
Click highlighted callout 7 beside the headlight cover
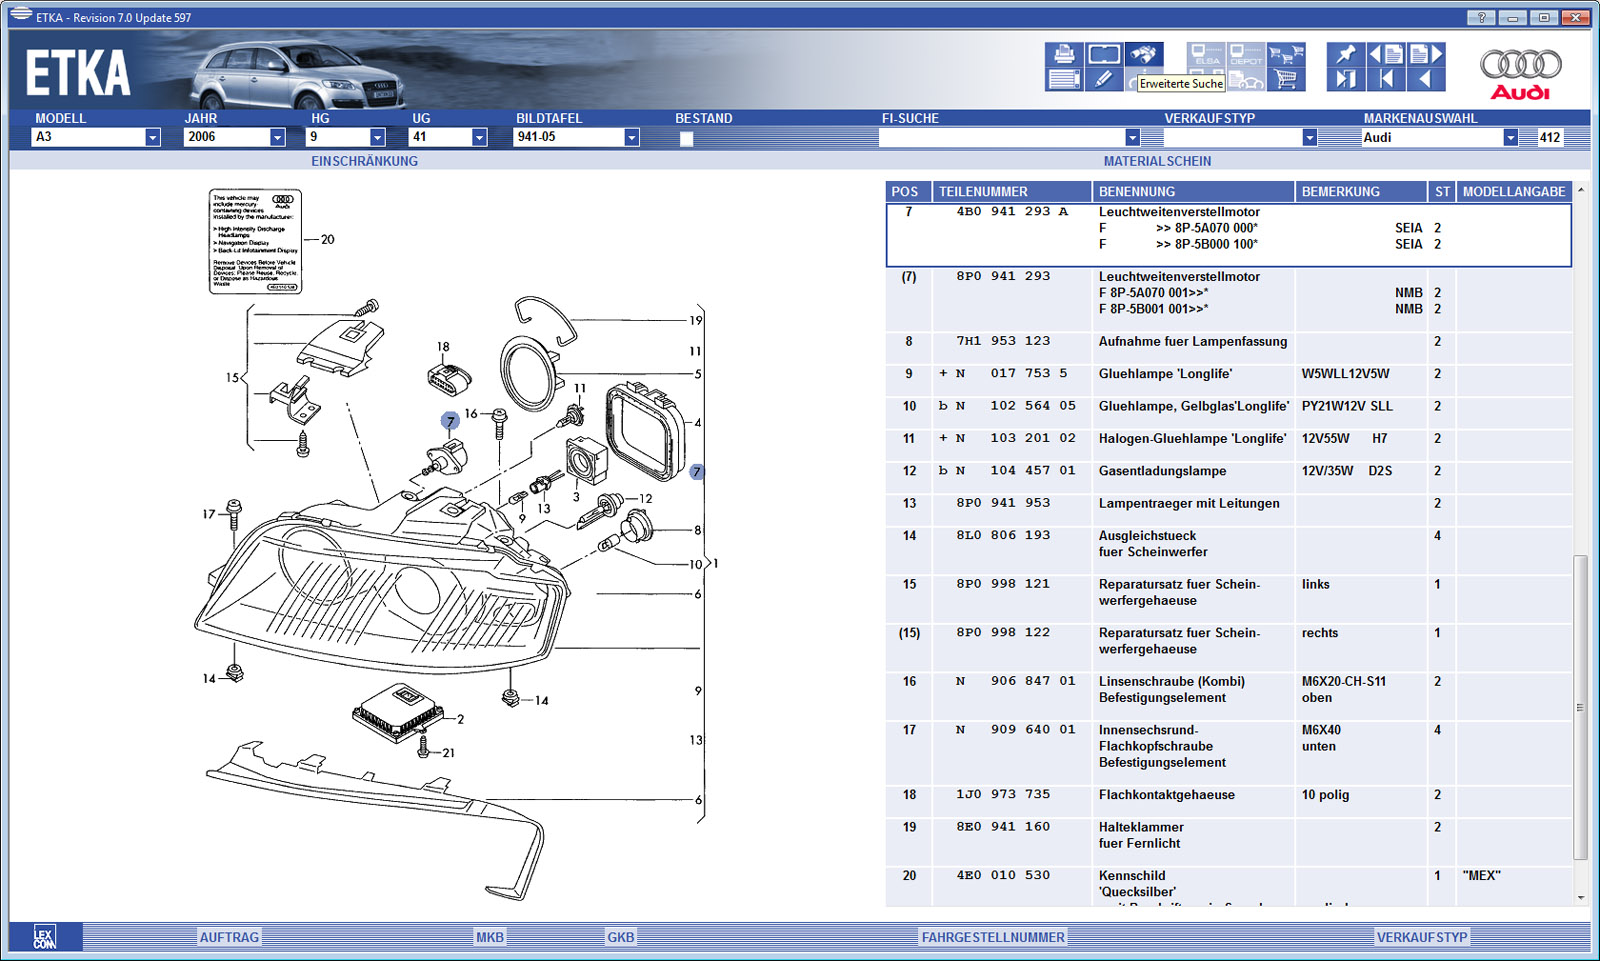(696, 472)
